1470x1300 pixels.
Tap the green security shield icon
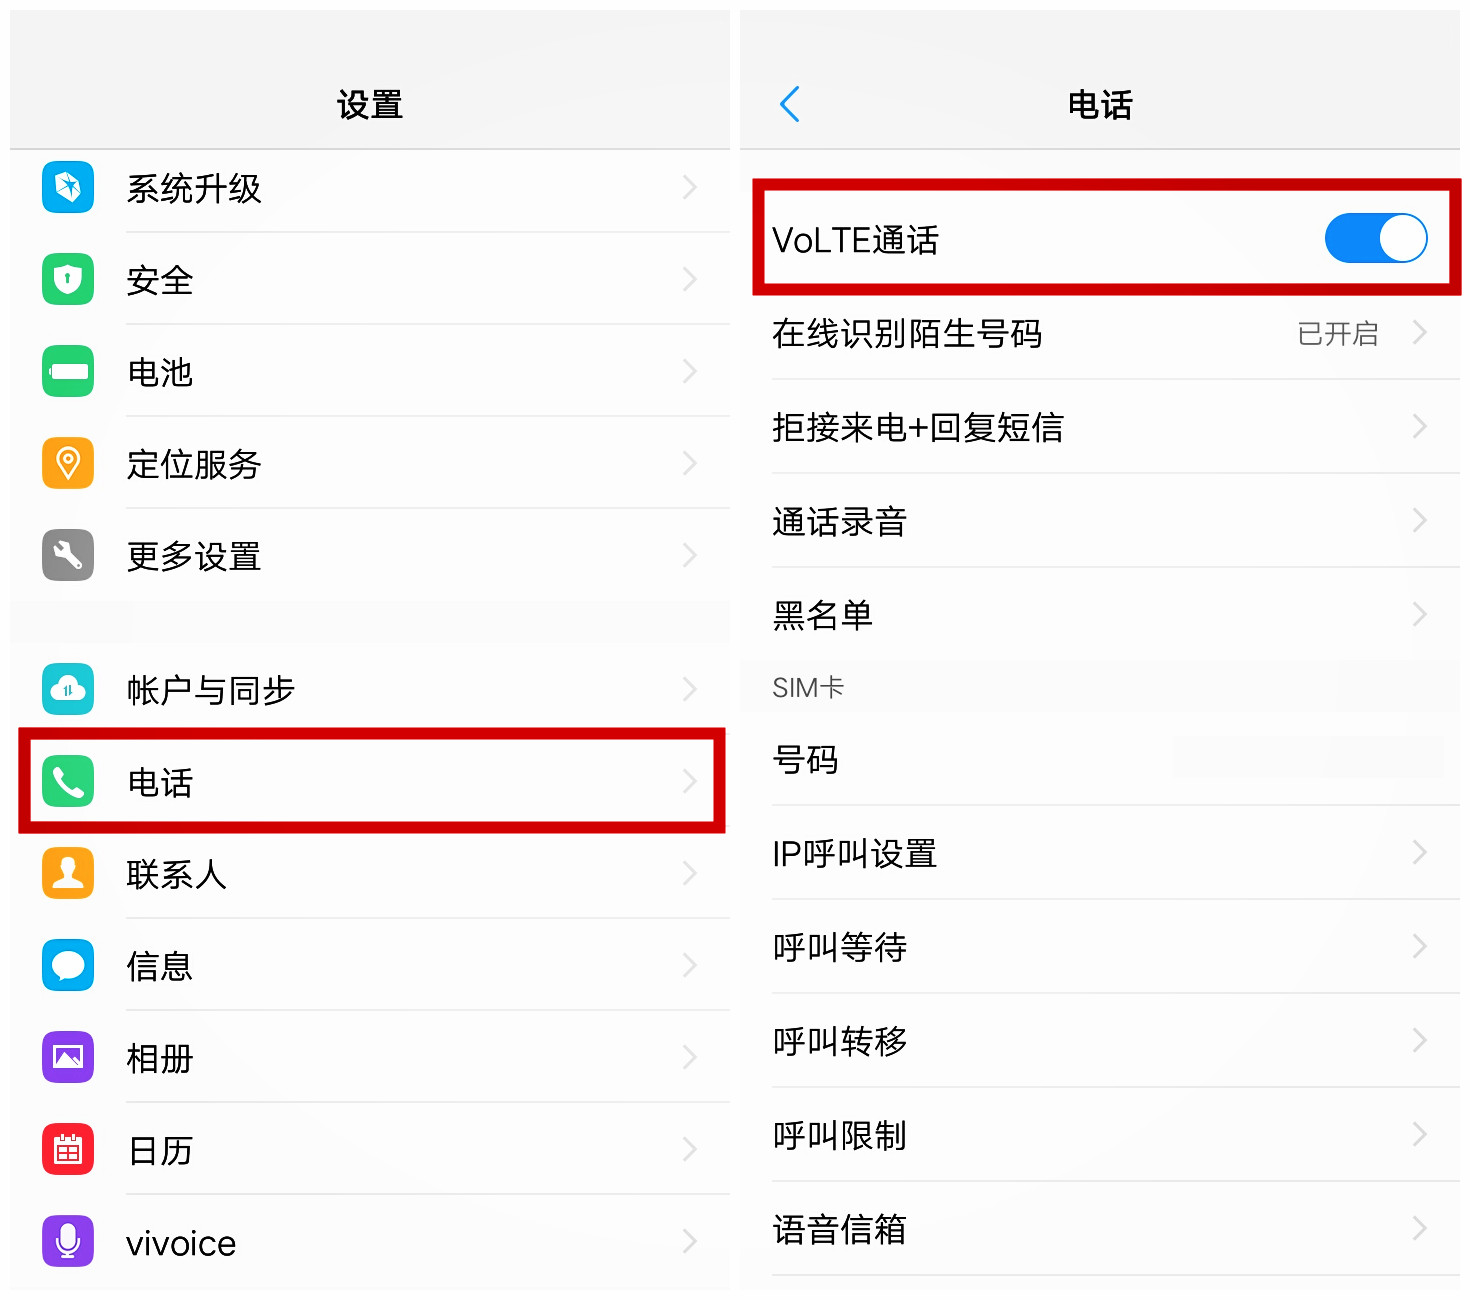tap(68, 279)
